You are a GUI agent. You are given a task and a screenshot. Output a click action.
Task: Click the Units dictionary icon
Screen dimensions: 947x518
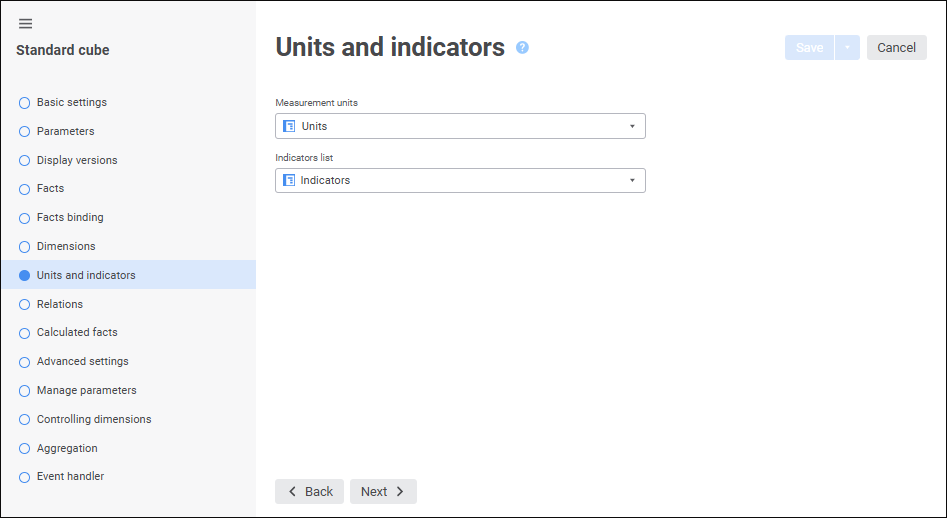289,126
